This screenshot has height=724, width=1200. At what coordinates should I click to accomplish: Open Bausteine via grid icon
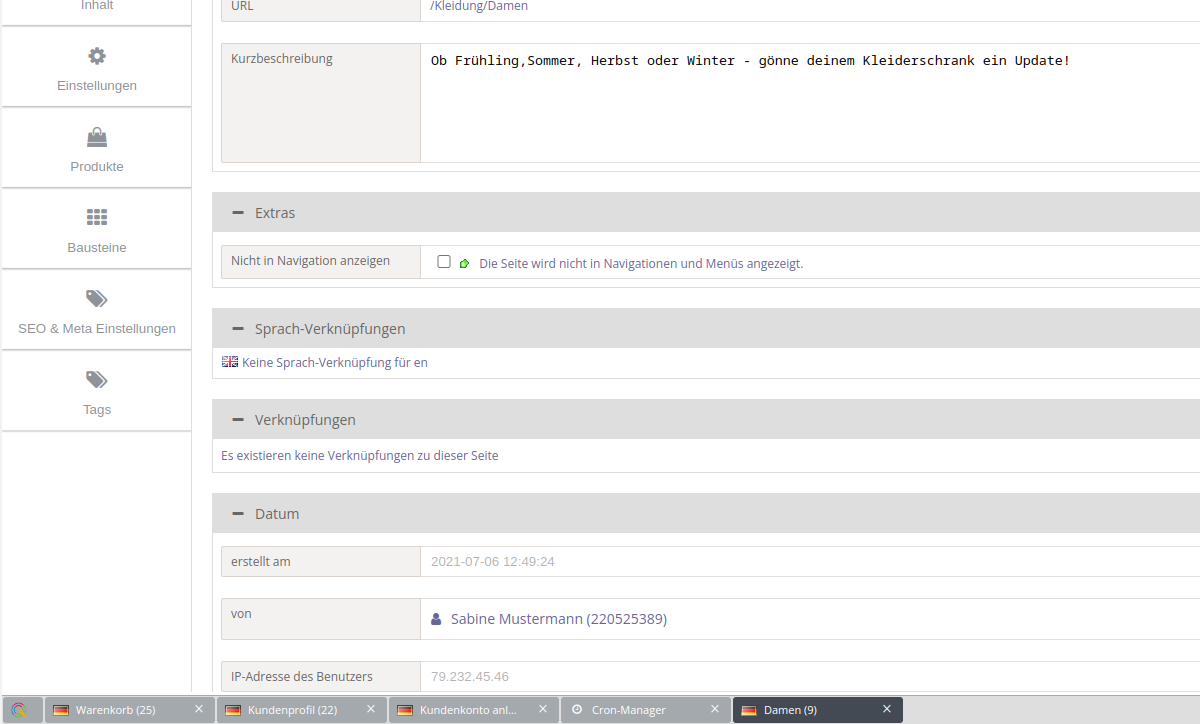[x=97, y=218]
